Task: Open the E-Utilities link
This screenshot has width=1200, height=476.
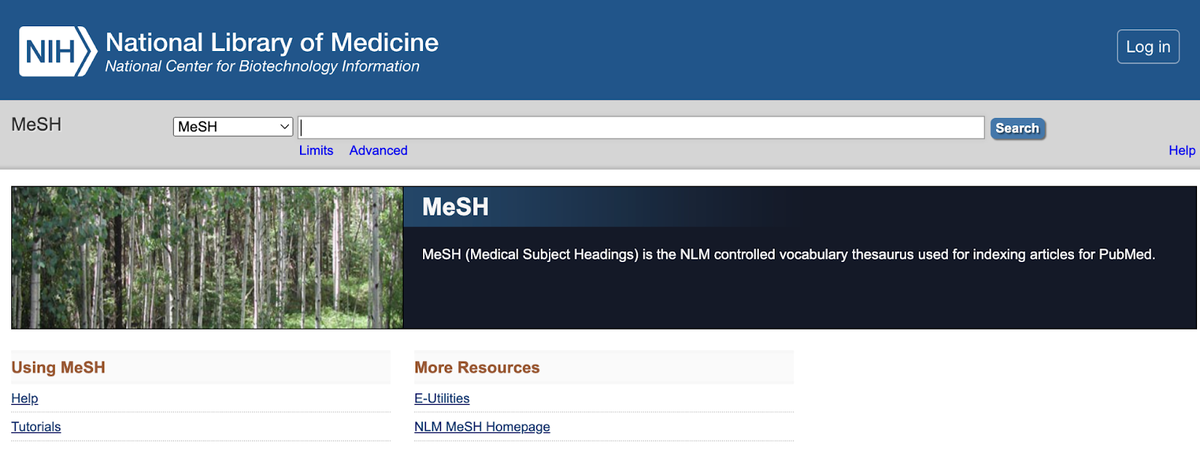Action: [x=442, y=399]
